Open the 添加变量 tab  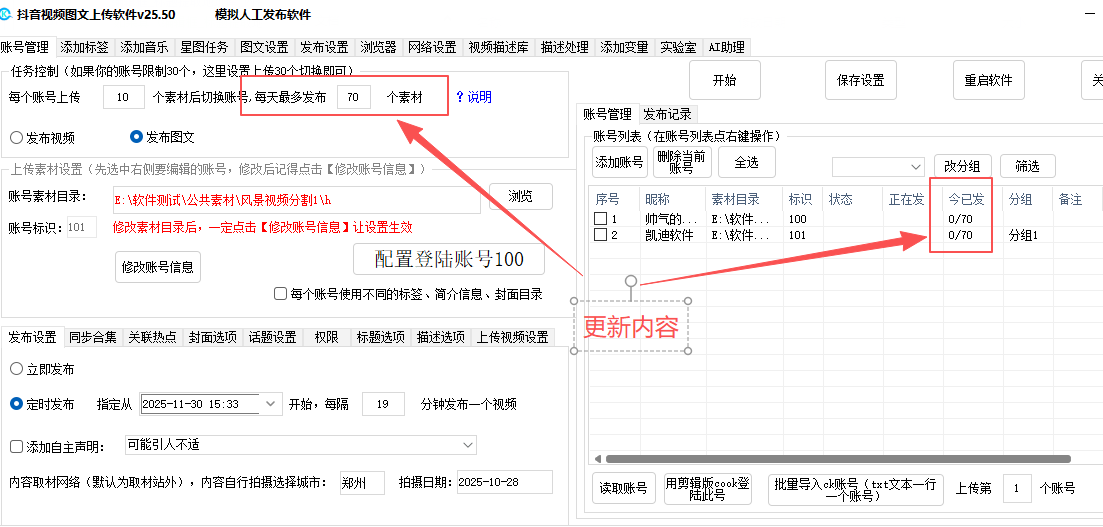coord(625,47)
